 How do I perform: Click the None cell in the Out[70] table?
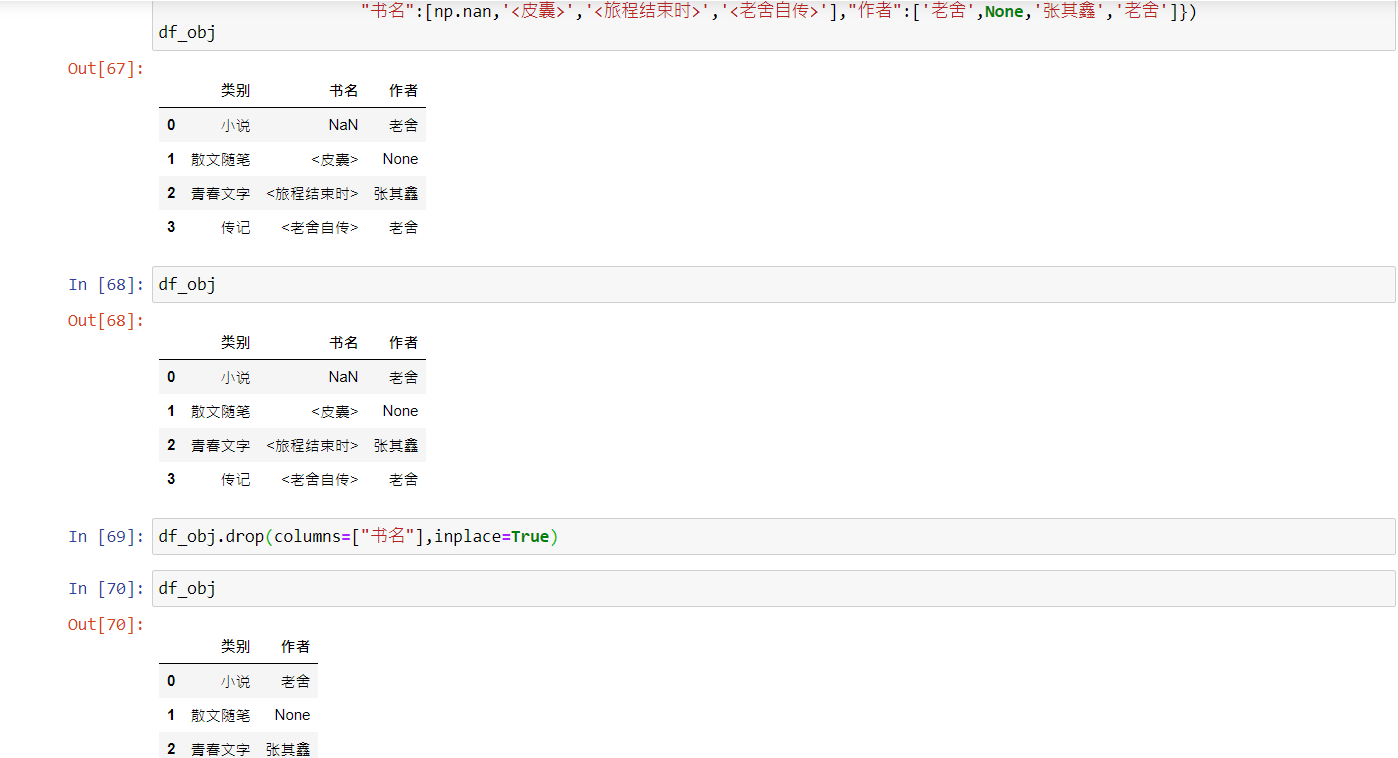tap(292, 715)
